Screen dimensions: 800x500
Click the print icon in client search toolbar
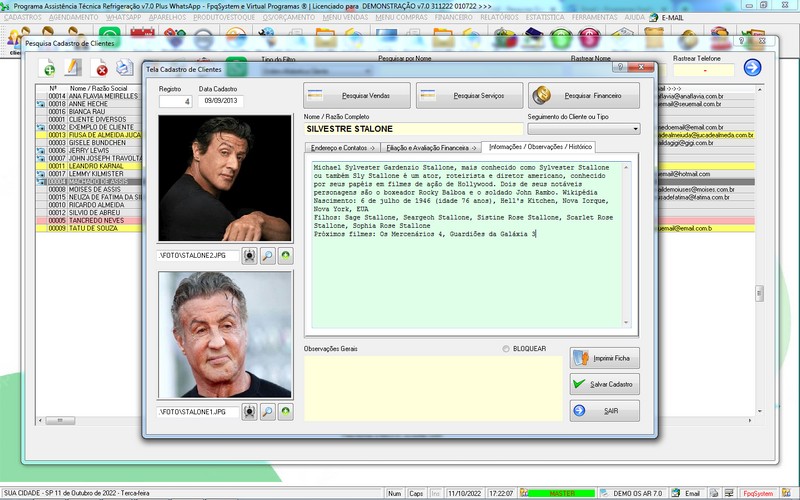125,68
